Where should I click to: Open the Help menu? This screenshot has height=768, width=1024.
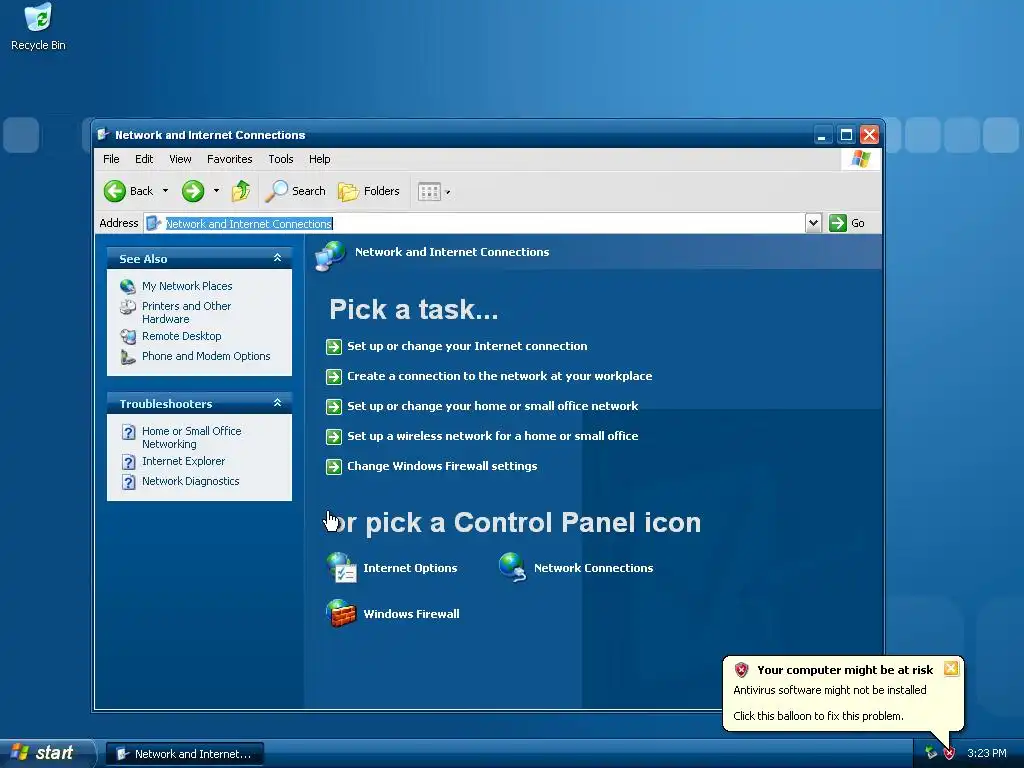319,159
